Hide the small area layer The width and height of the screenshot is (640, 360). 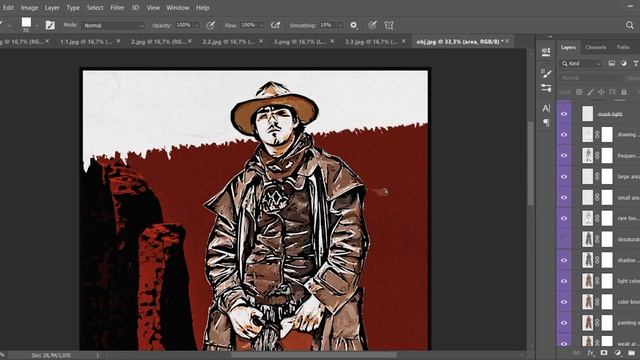pos(564,197)
